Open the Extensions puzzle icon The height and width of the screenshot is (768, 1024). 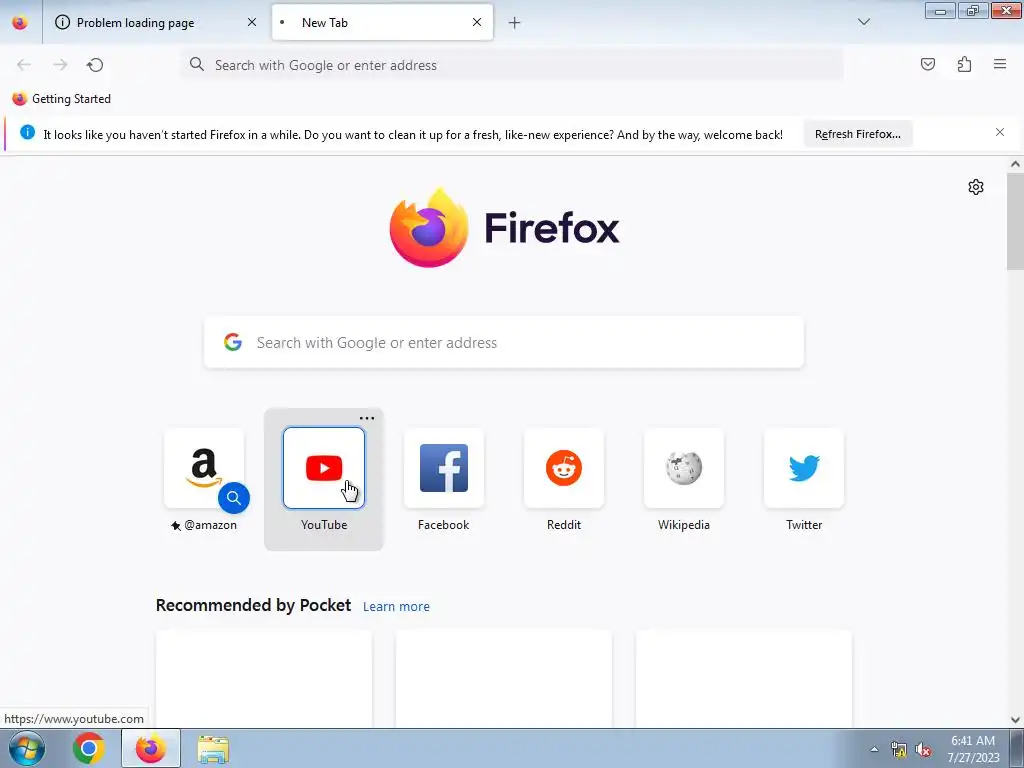964,64
